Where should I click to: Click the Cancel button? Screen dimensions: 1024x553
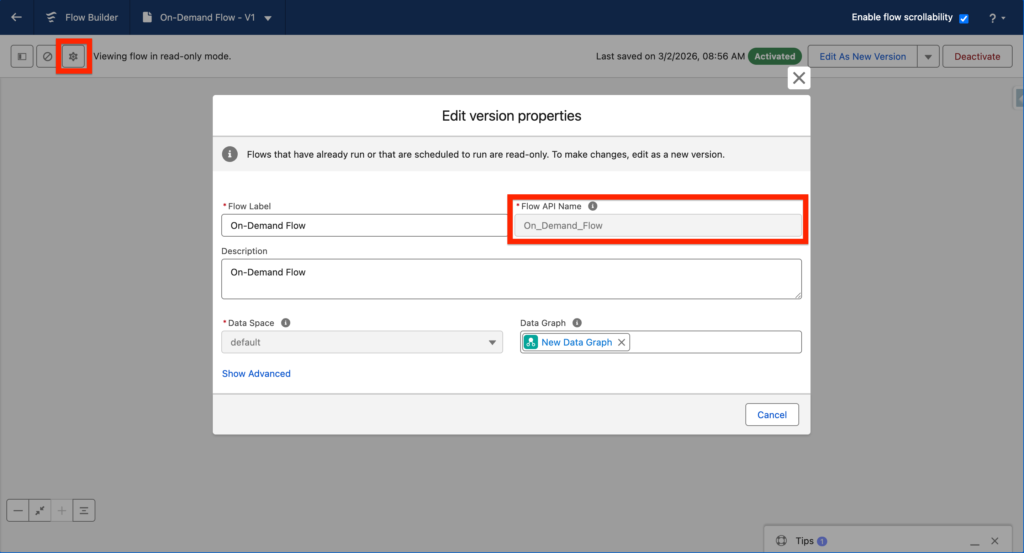pyautogui.click(x=772, y=415)
